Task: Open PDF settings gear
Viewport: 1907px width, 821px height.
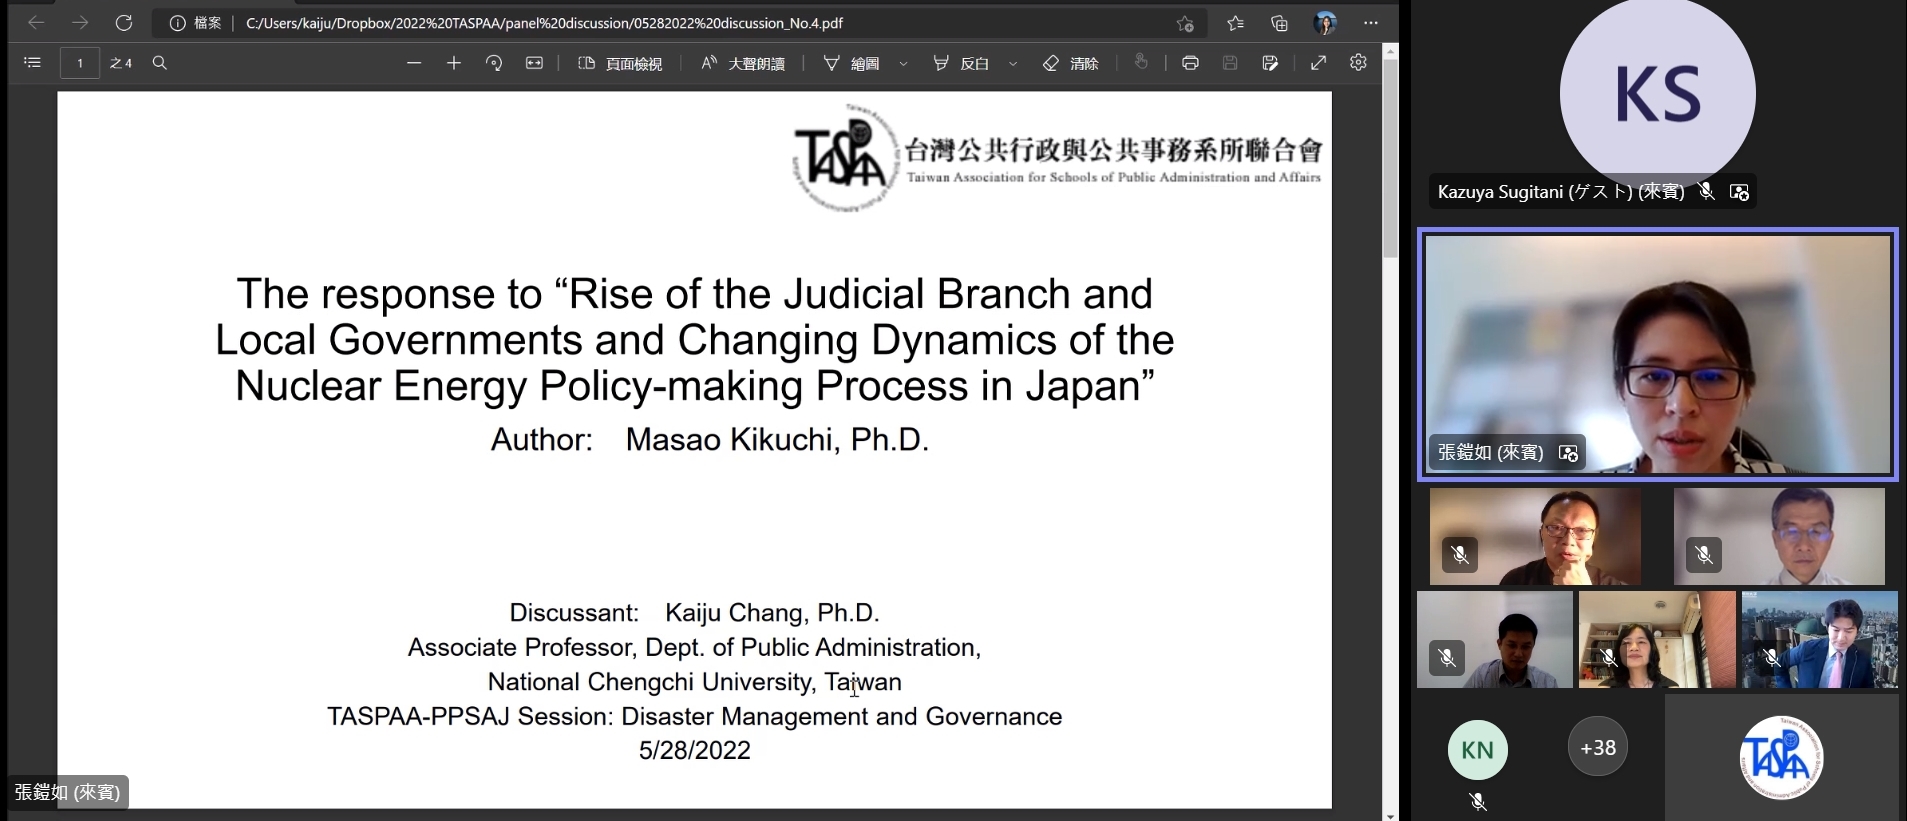Action: [x=1358, y=63]
